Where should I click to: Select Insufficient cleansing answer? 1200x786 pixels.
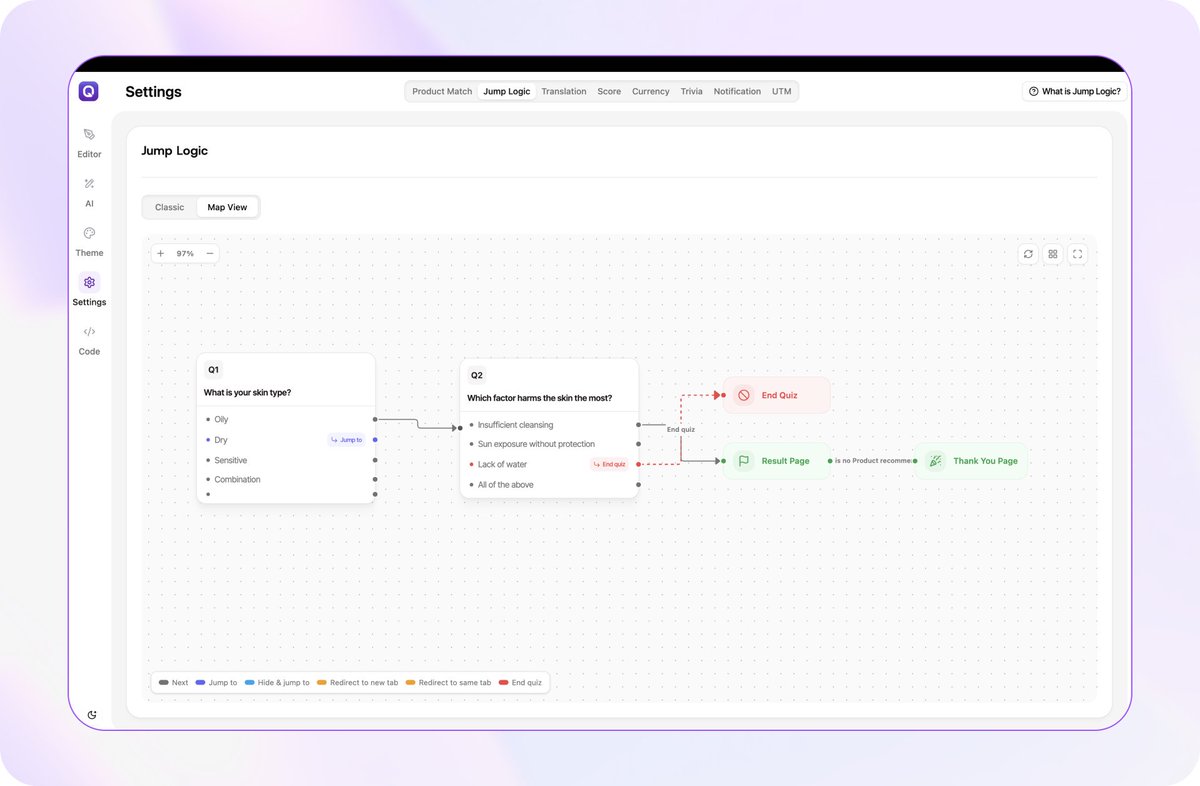coord(549,425)
